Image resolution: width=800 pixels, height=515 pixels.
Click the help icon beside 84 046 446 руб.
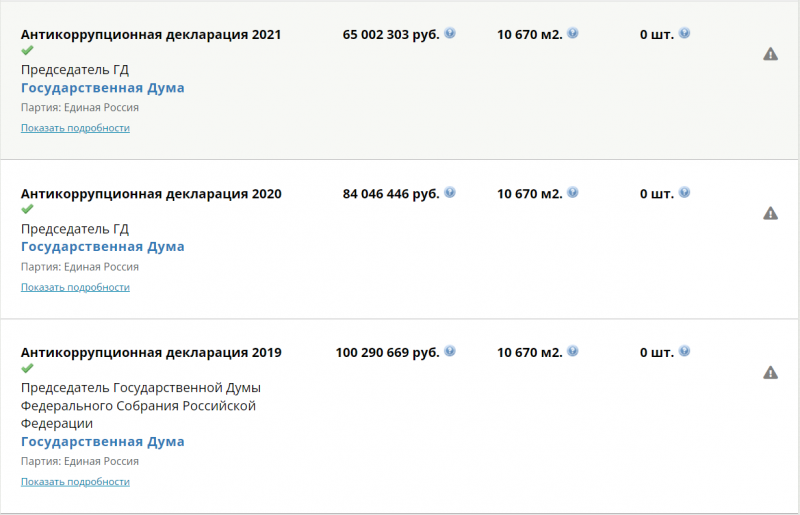449,192
